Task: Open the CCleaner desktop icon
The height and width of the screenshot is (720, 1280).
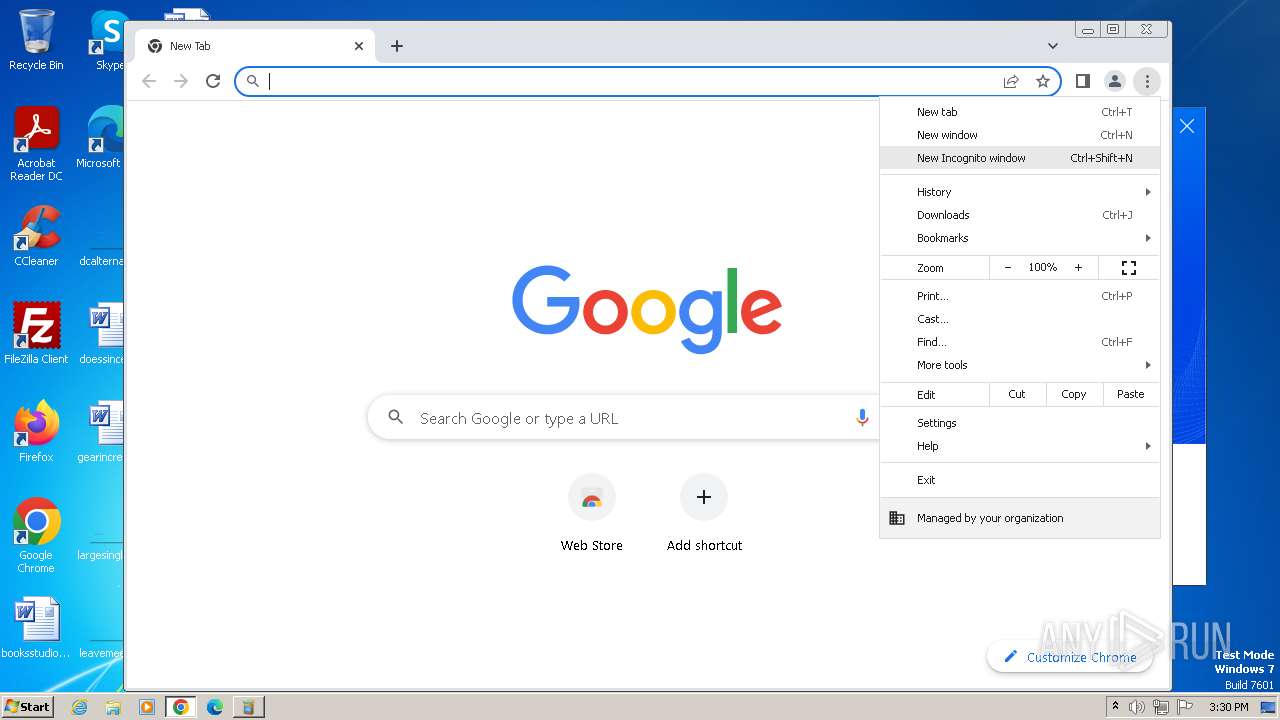Action: point(36,236)
